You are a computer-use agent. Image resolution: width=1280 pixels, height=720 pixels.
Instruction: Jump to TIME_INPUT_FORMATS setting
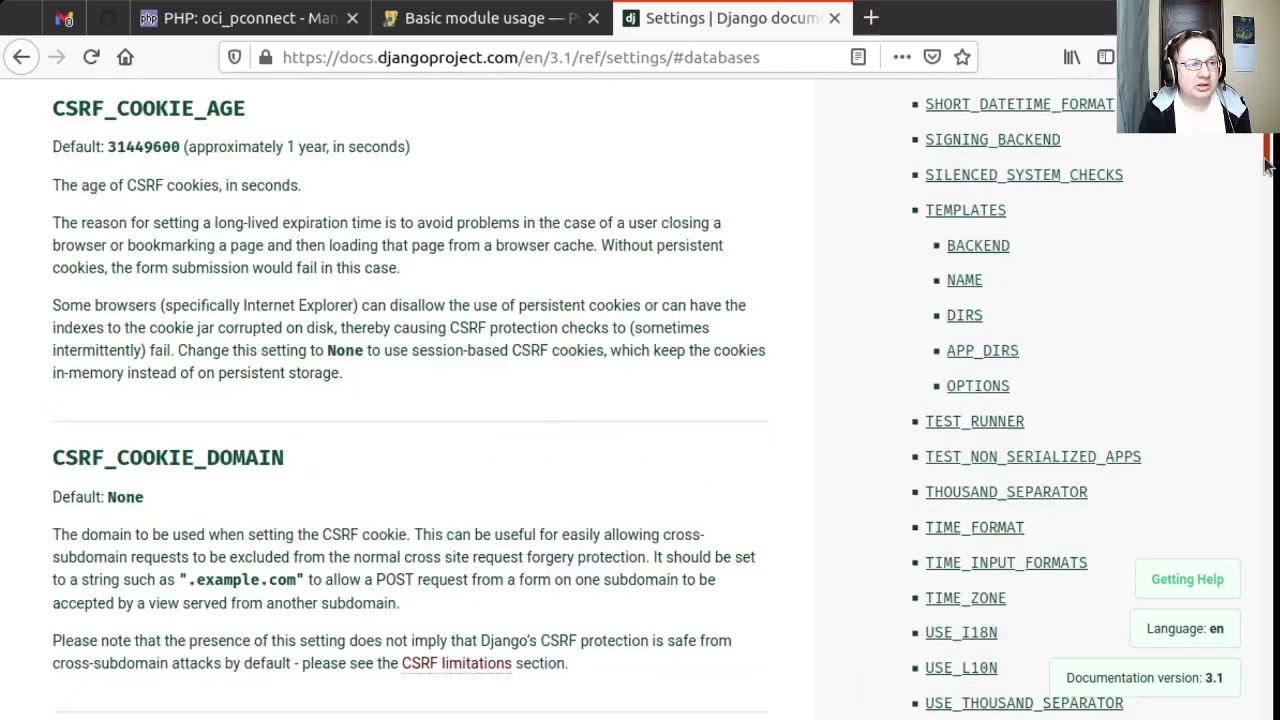tap(1006, 563)
